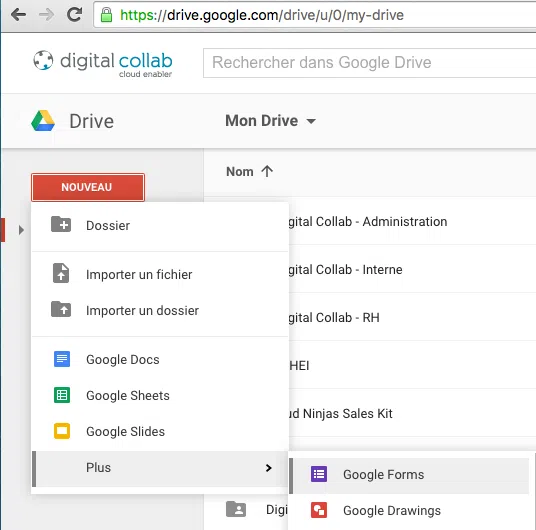
Task: Choose Google Drawings from the submenu
Action: click(409, 512)
